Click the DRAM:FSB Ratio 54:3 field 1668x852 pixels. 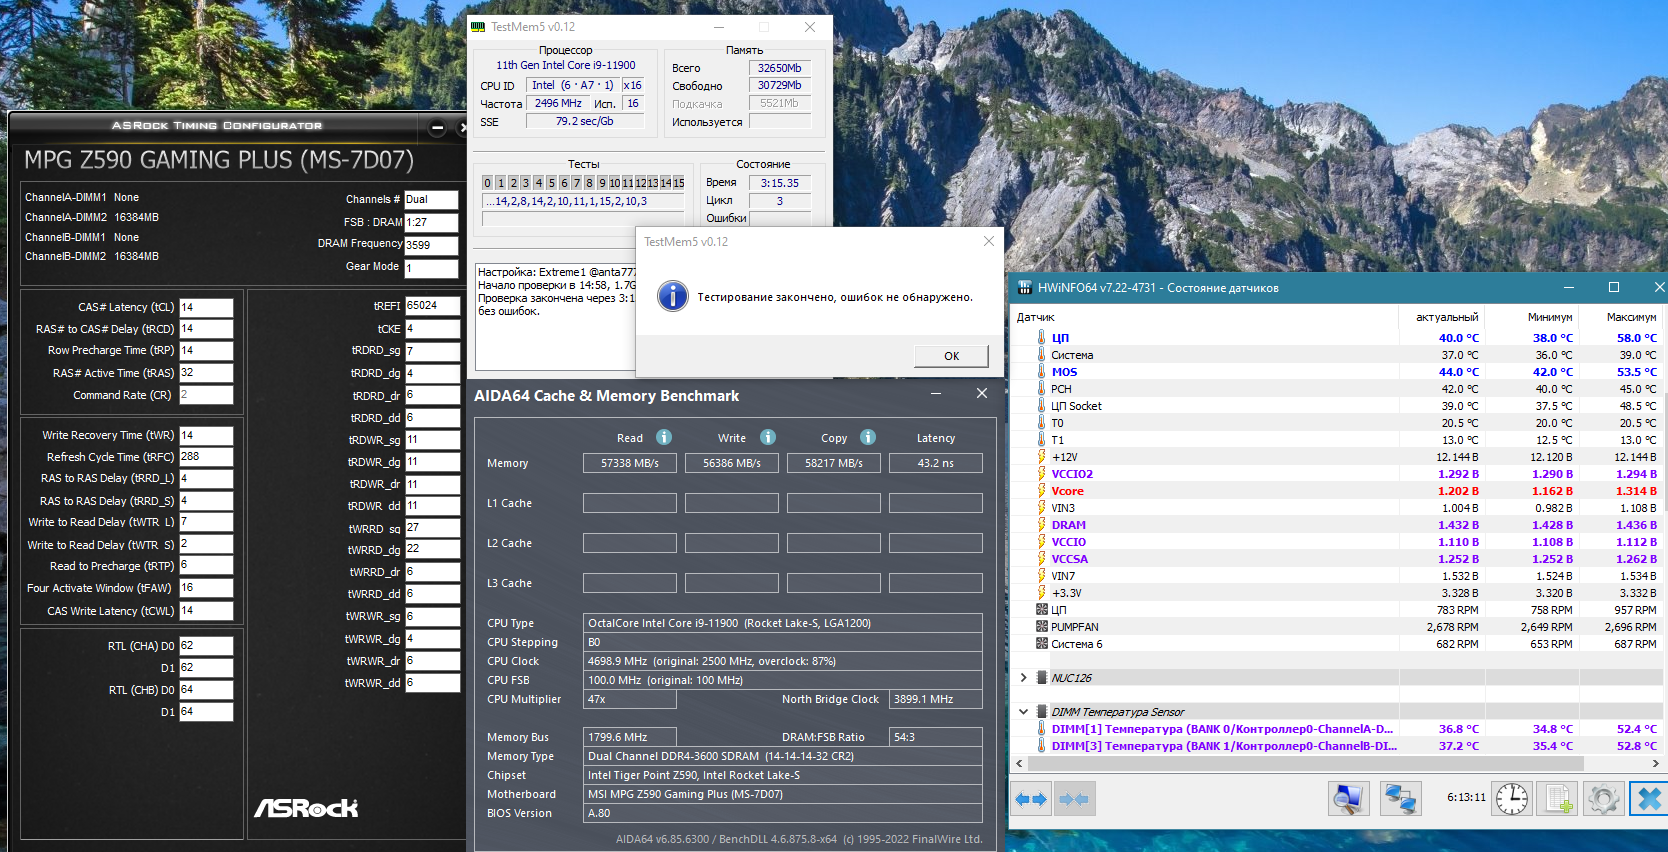click(x=936, y=737)
